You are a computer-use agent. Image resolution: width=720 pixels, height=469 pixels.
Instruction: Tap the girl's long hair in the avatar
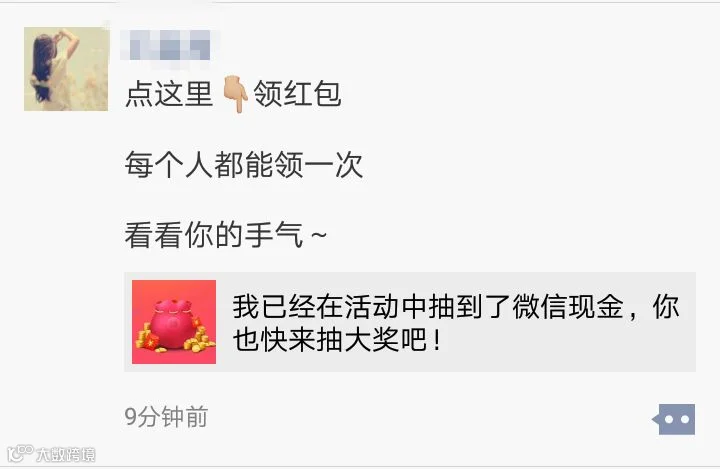[x=41, y=69]
